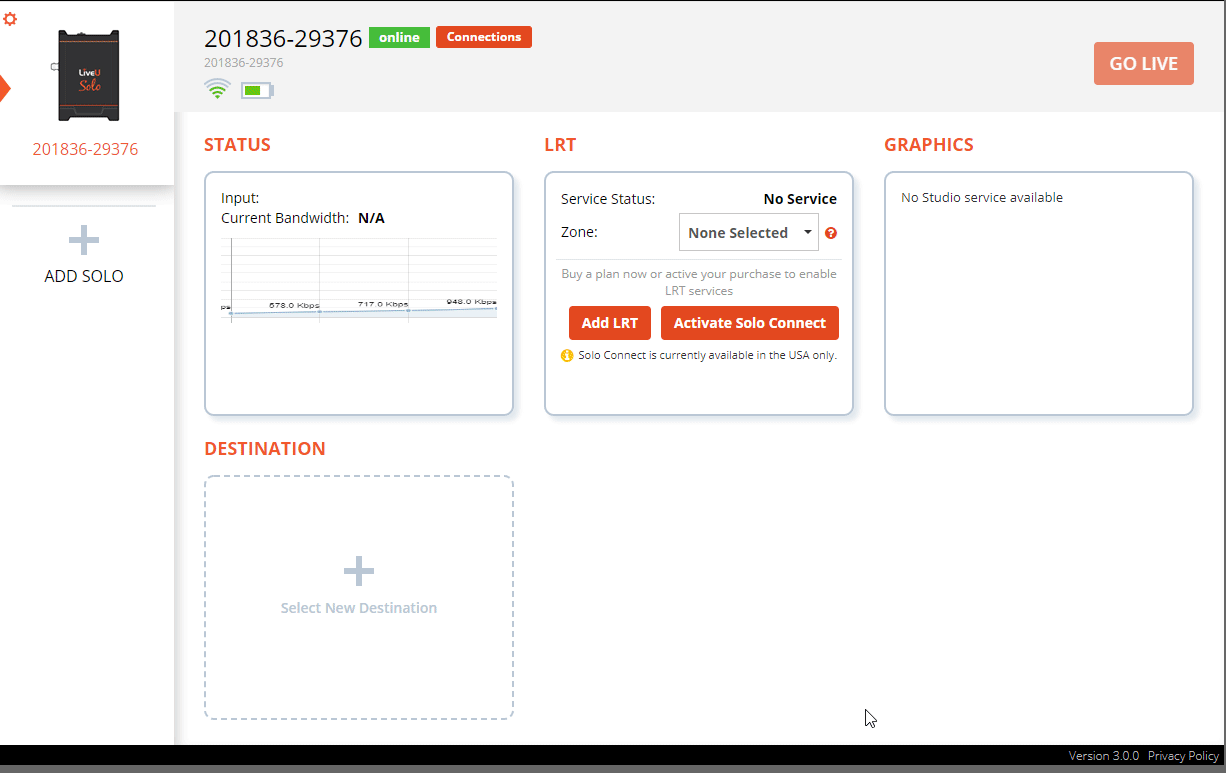Click the orange arrow selected-unit marker
This screenshot has height=773, width=1226.
pos(5,88)
